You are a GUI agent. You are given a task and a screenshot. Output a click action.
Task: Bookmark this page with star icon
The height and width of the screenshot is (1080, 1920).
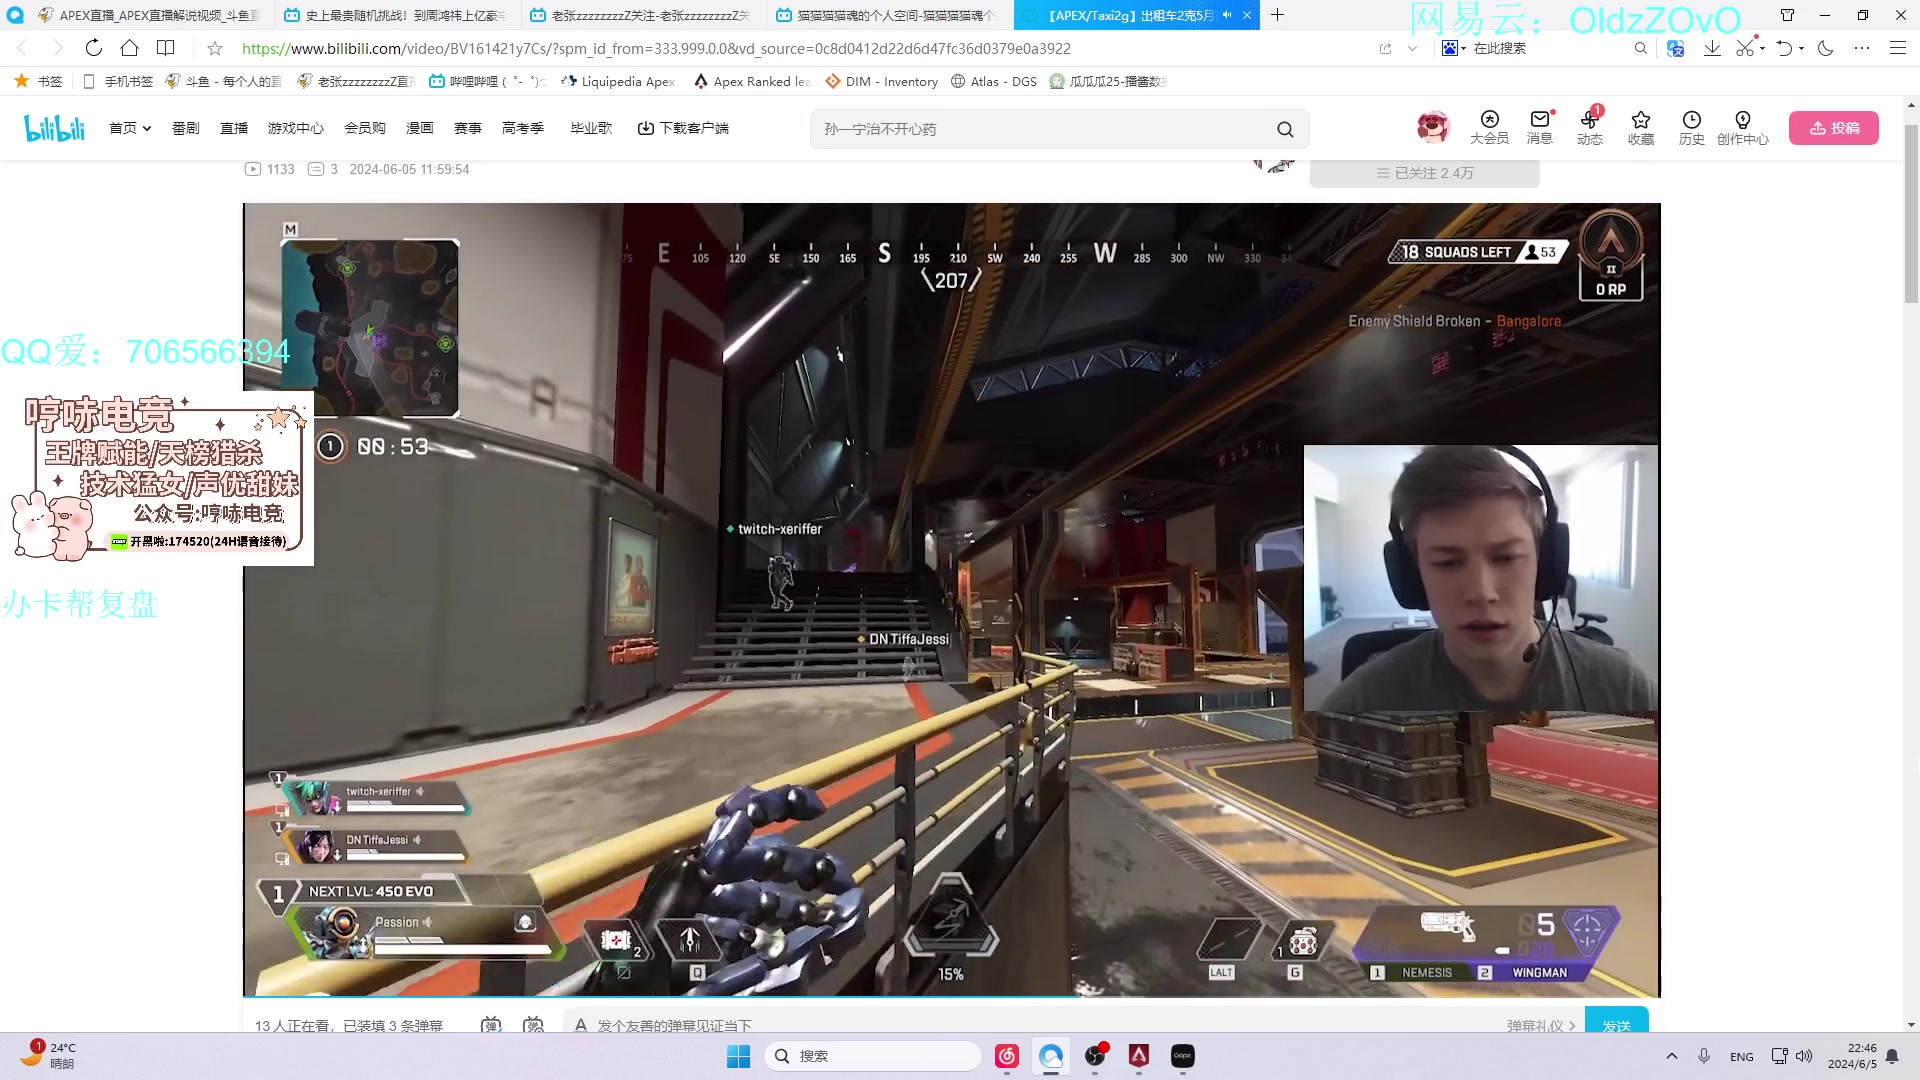(215, 48)
